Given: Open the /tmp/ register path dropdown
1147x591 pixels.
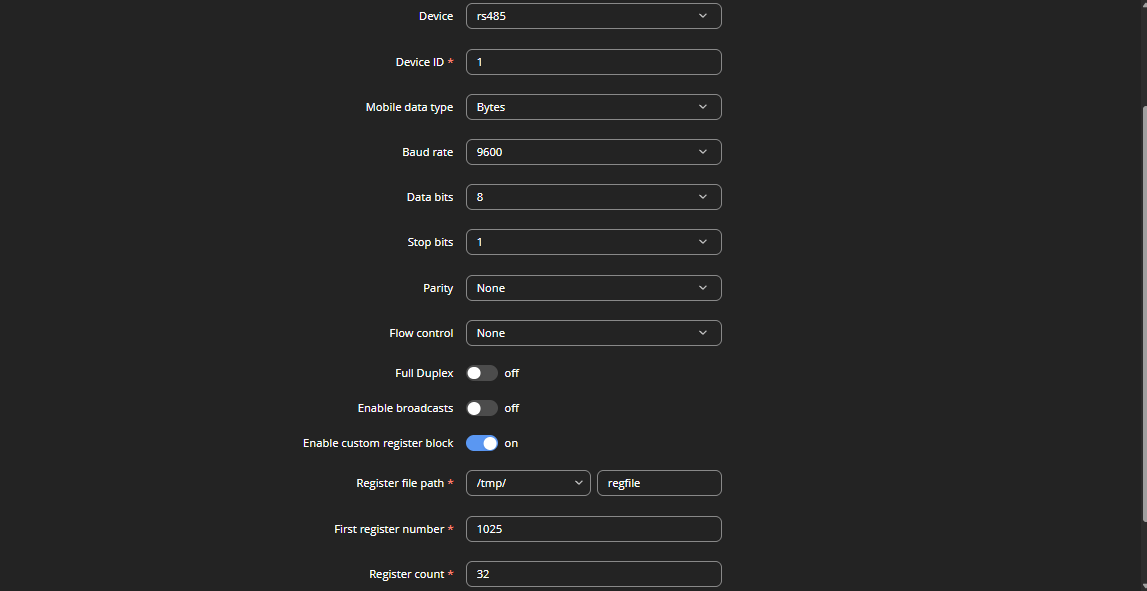Looking at the screenshot, I should (x=528, y=483).
